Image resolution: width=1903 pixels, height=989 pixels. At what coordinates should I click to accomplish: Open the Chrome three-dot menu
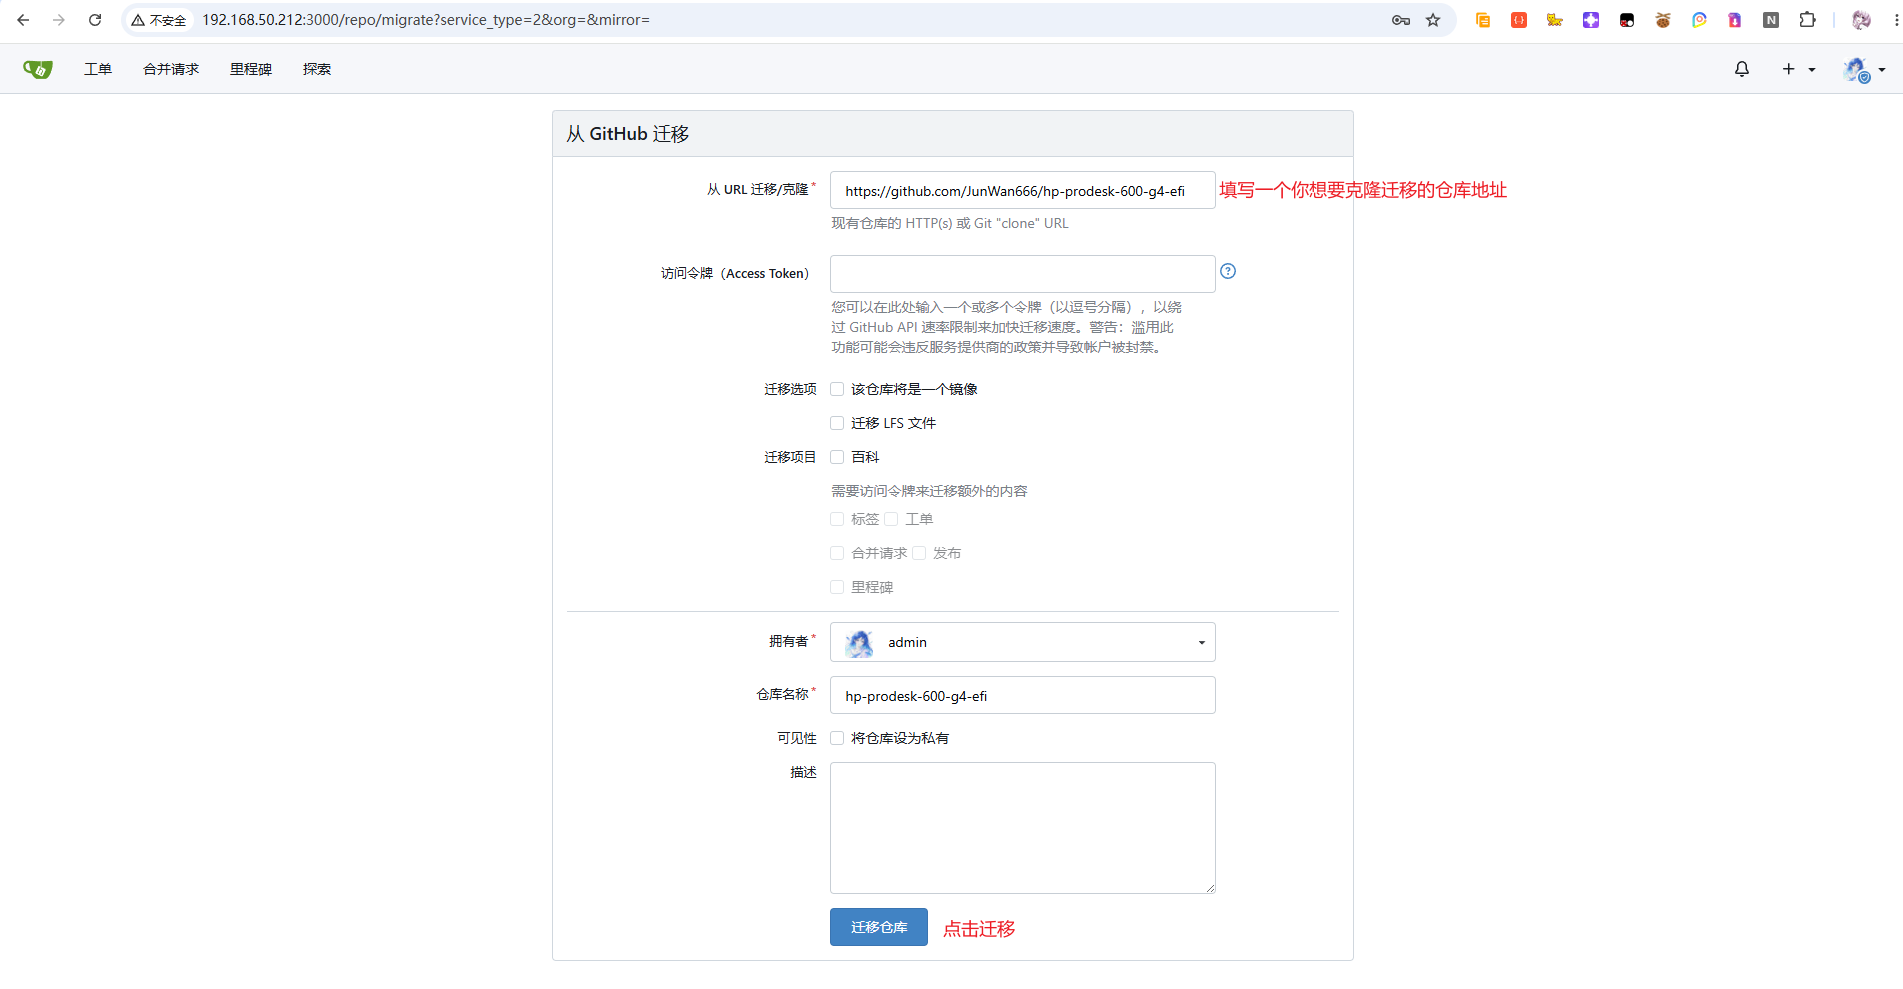pos(1896,20)
